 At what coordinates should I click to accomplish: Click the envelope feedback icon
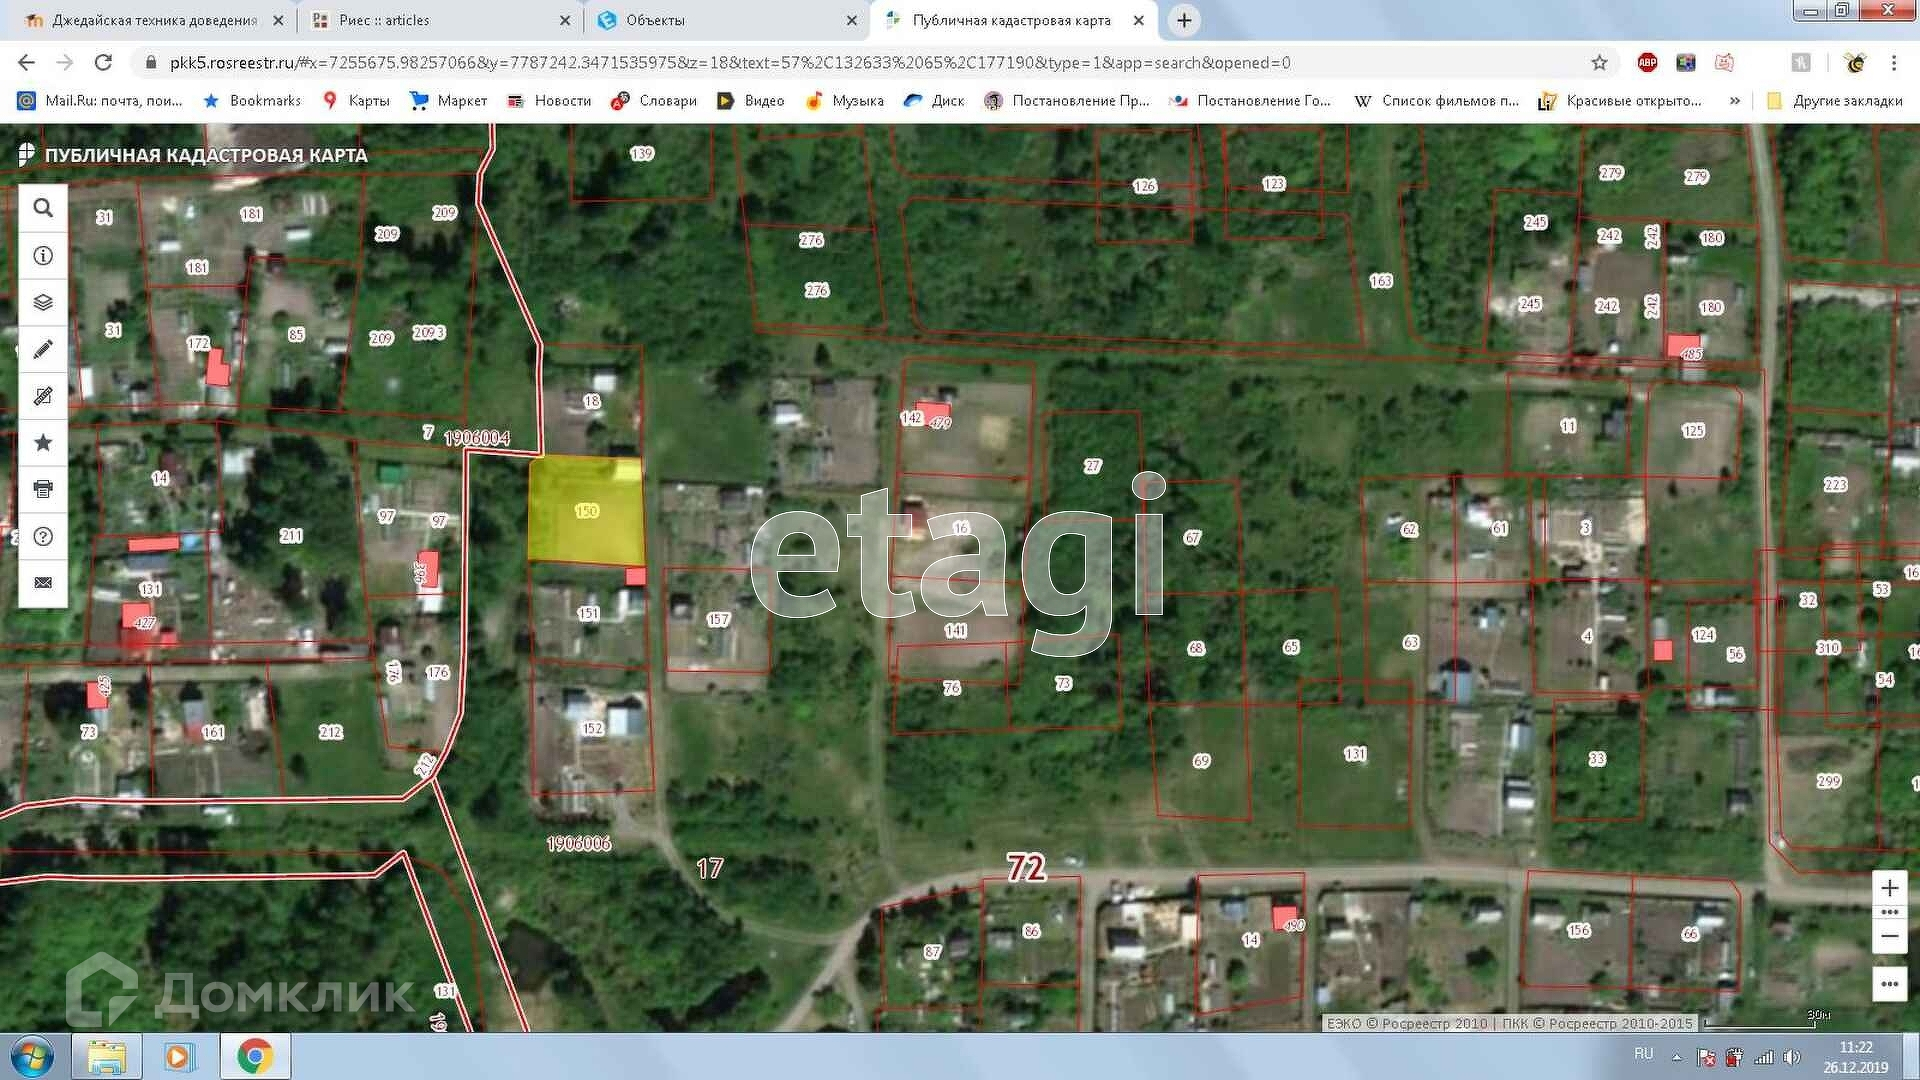coord(43,582)
